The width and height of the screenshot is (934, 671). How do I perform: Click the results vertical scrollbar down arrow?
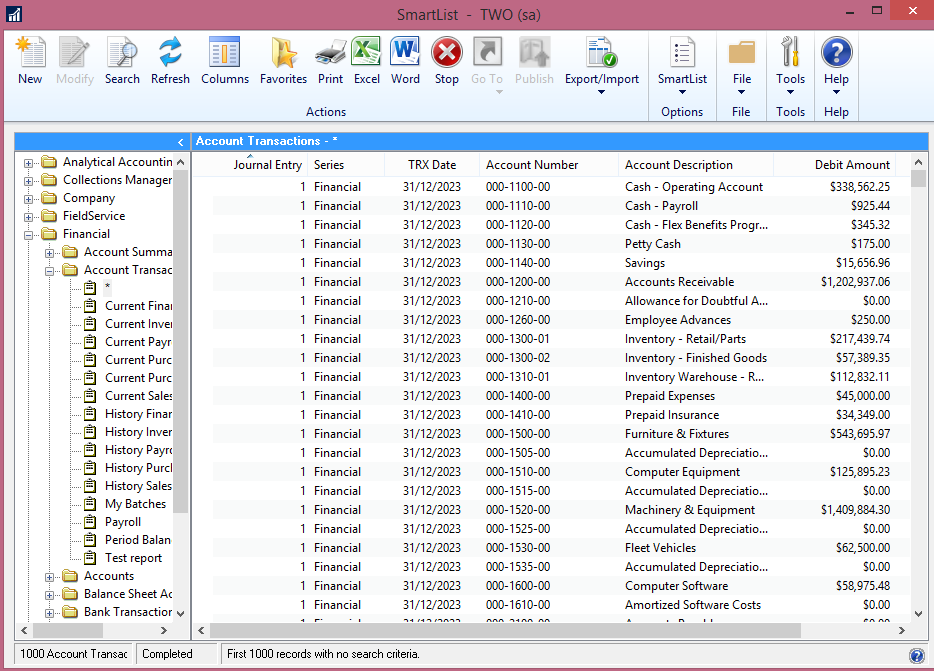pyautogui.click(x=918, y=613)
